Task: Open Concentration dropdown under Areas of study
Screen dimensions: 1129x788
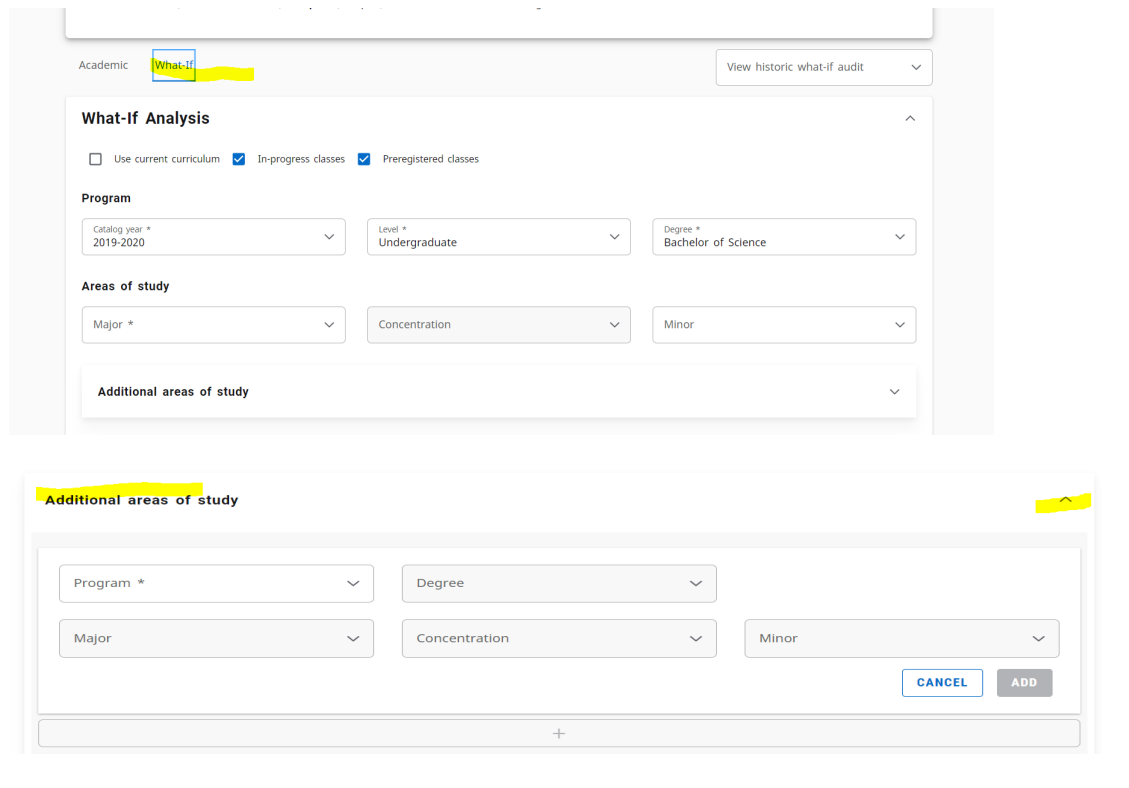Action: [x=499, y=325]
